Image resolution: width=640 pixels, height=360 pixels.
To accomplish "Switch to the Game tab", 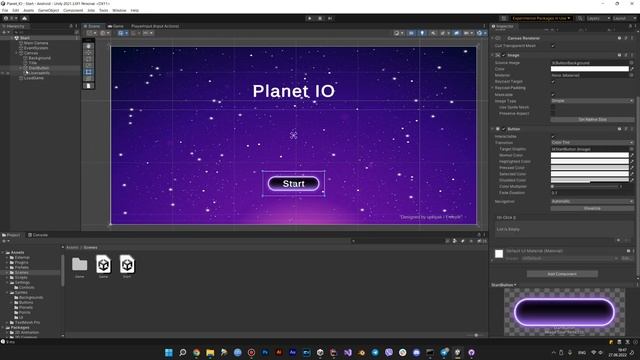I will tap(116, 26).
